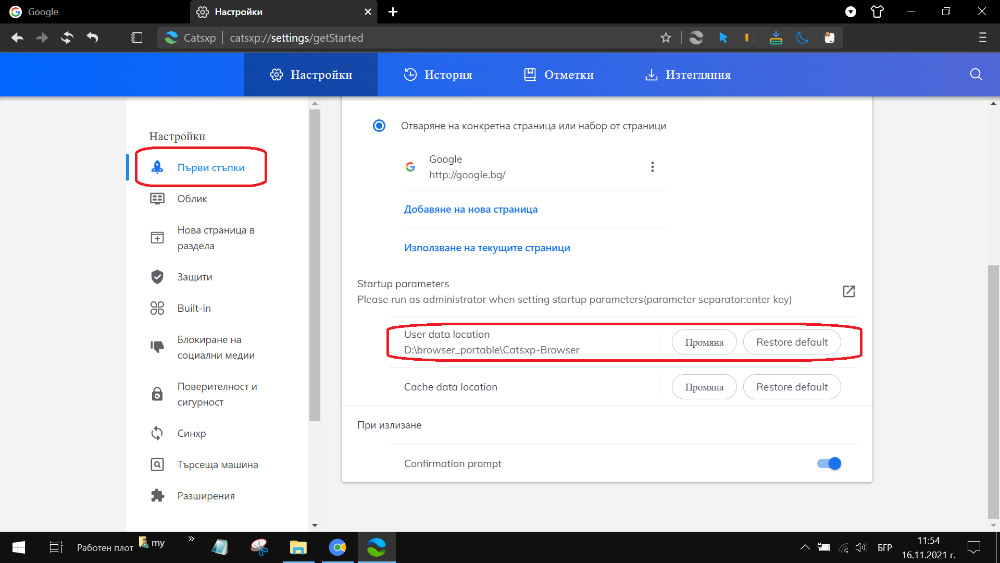1000x563 pixels.
Task: Open the Изтегляния tab
Action: tap(688, 75)
